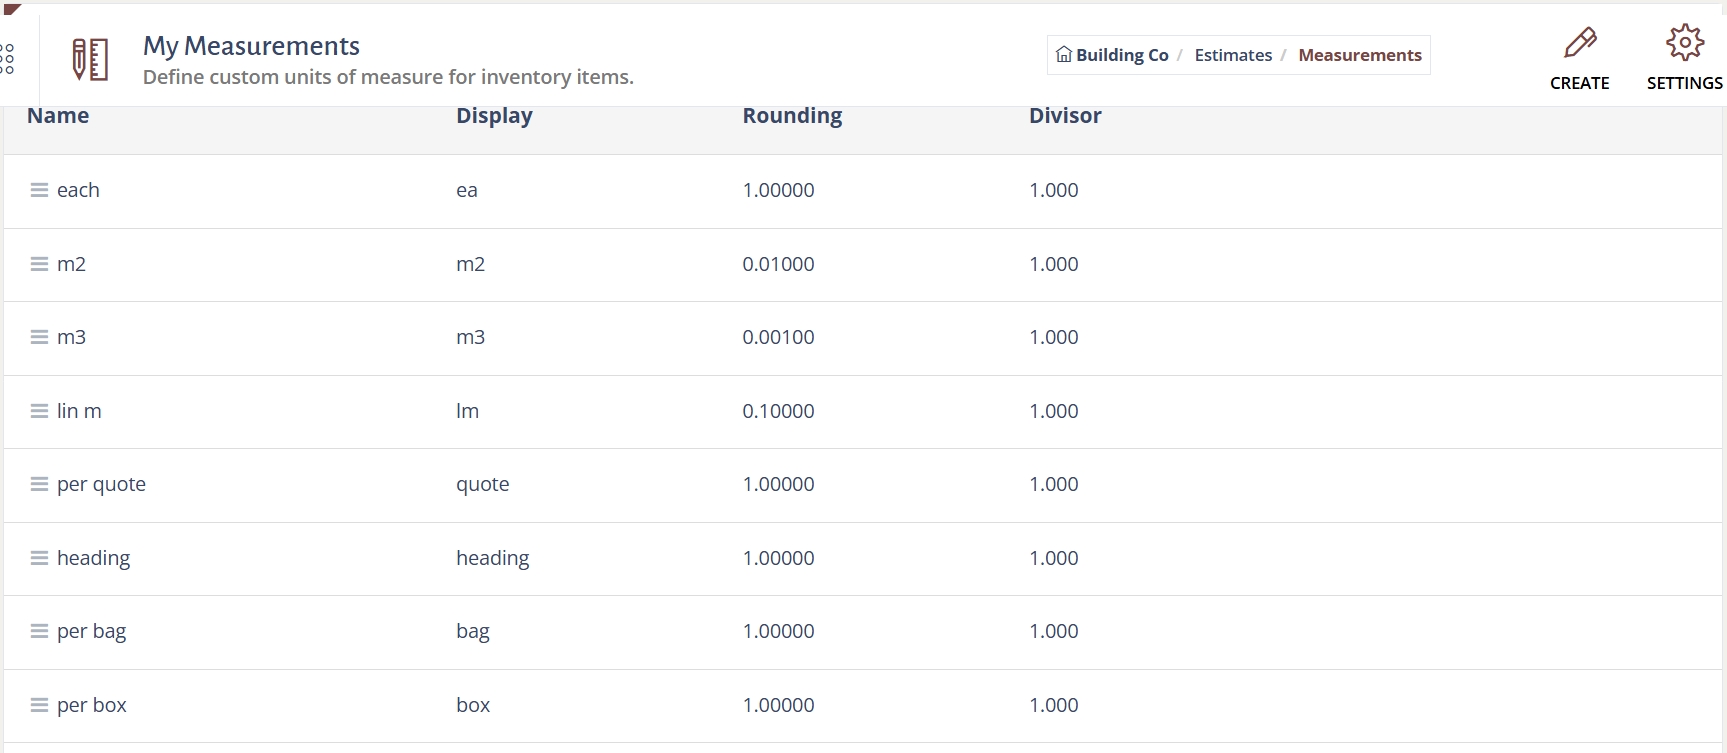Select the 'per bag' measurement name
This screenshot has height=753, width=1727.
(91, 631)
